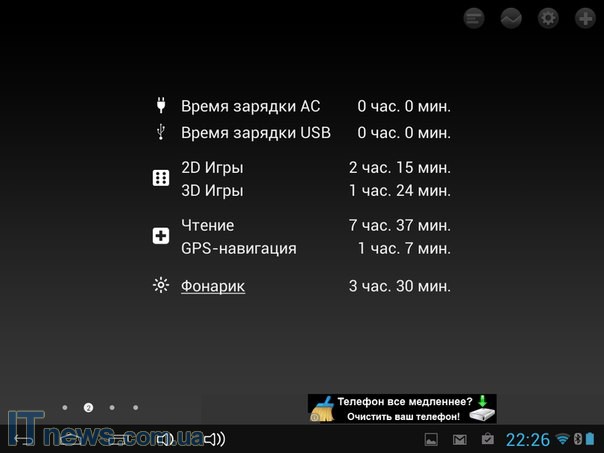Tap the AC charging plug icon
This screenshot has height=453, width=604.
[x=160, y=105]
